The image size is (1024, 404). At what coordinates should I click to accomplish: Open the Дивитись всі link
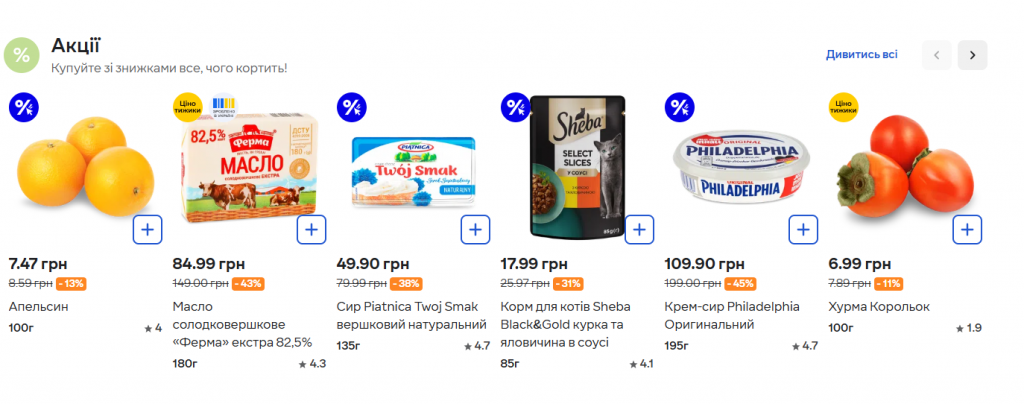point(861,55)
